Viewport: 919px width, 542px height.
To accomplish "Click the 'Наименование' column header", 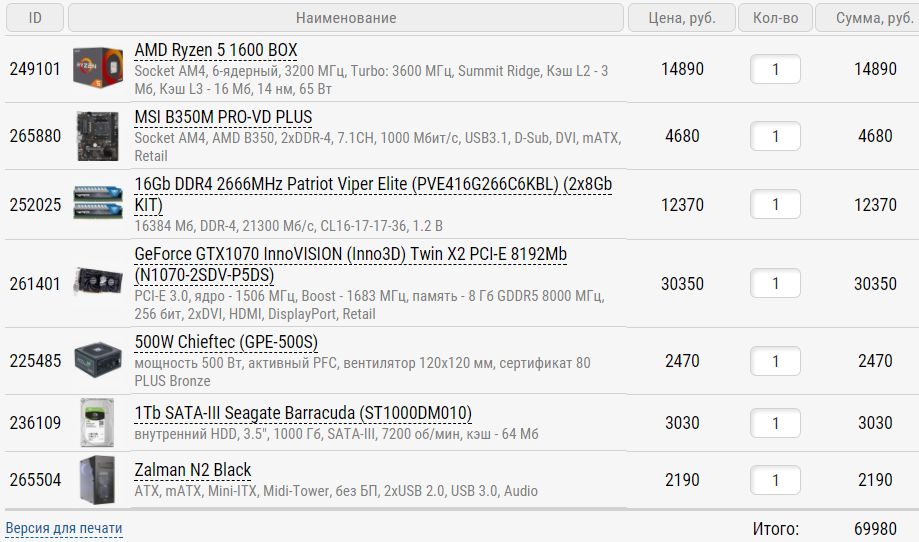I will pos(346,18).
